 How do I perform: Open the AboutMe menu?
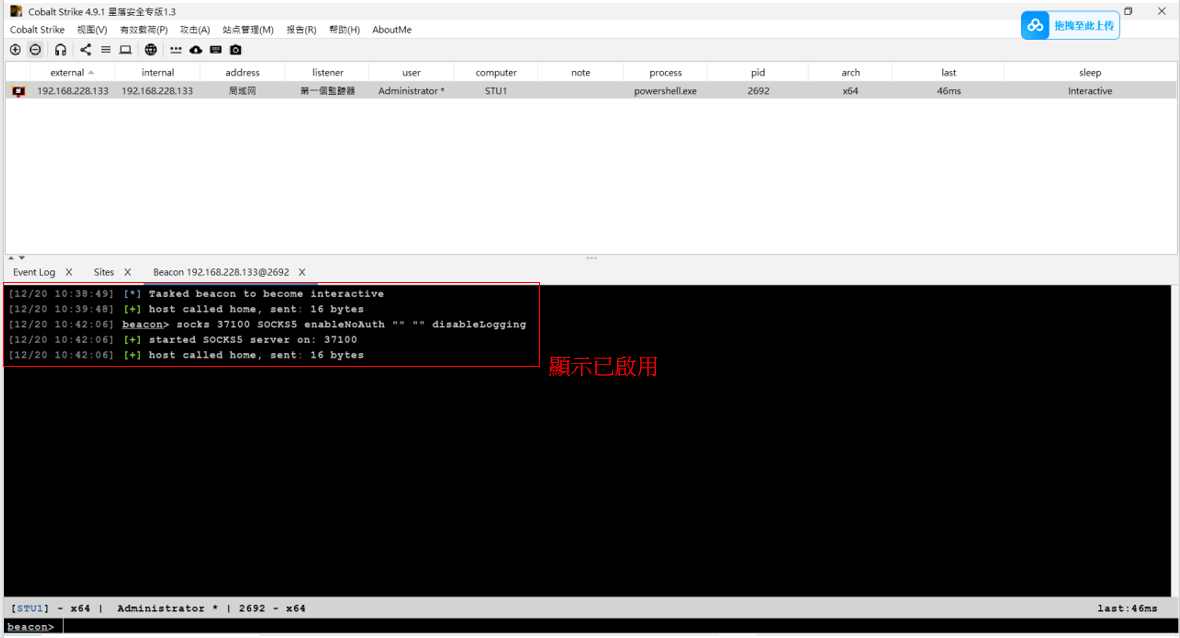tap(392, 30)
